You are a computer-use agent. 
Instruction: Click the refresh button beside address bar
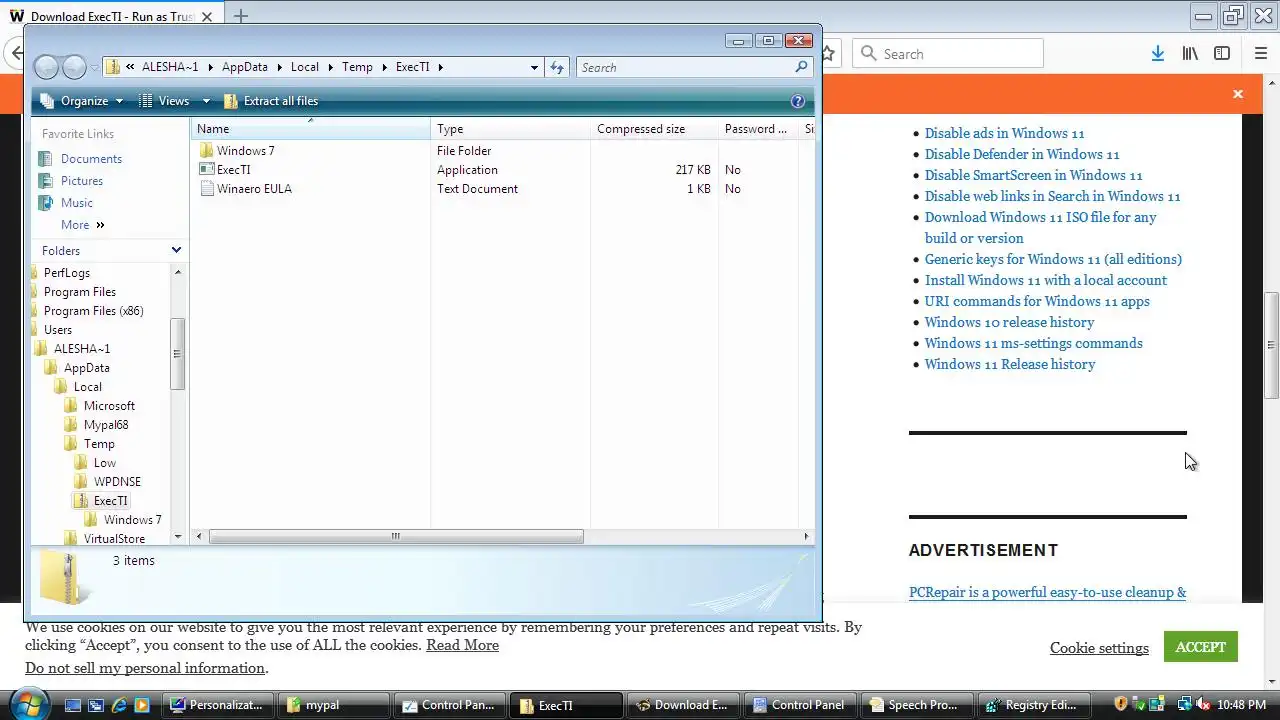(557, 67)
